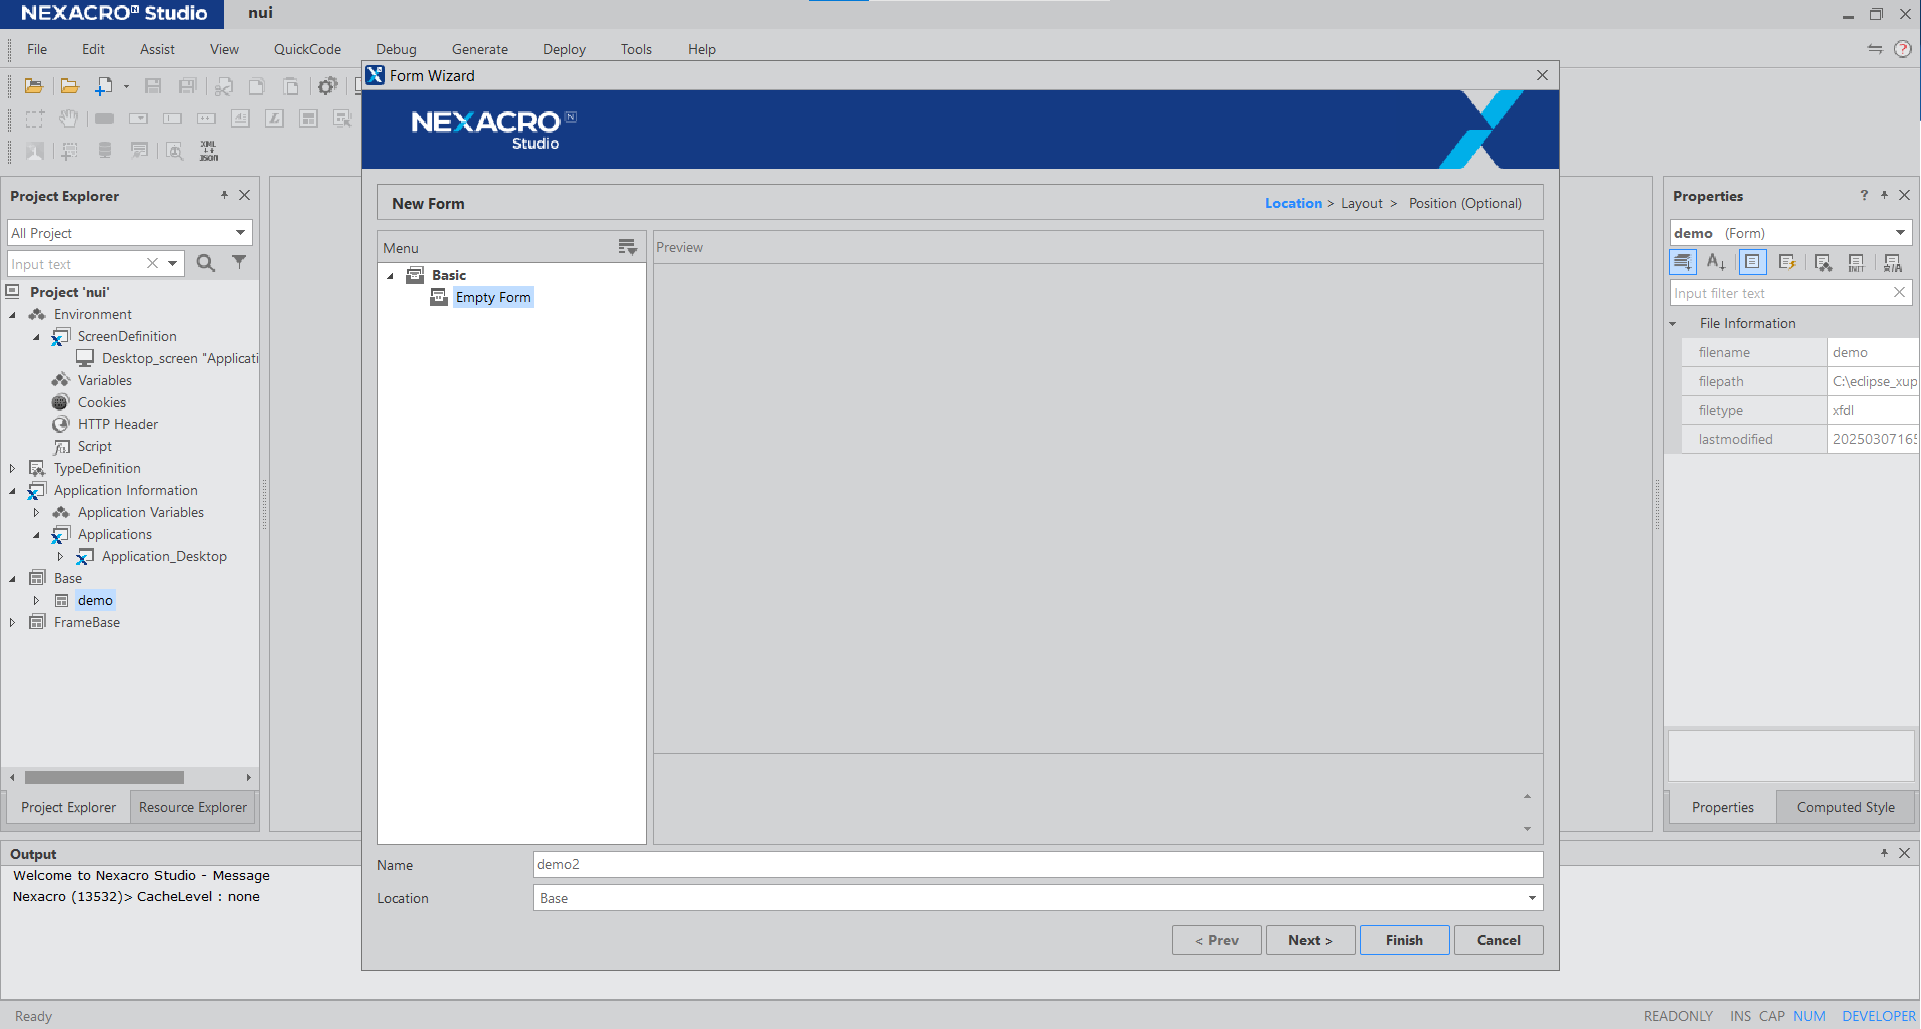This screenshot has width=1921, height=1029.
Task: Switch to the Resource Explorer tab
Action: pyautogui.click(x=192, y=807)
